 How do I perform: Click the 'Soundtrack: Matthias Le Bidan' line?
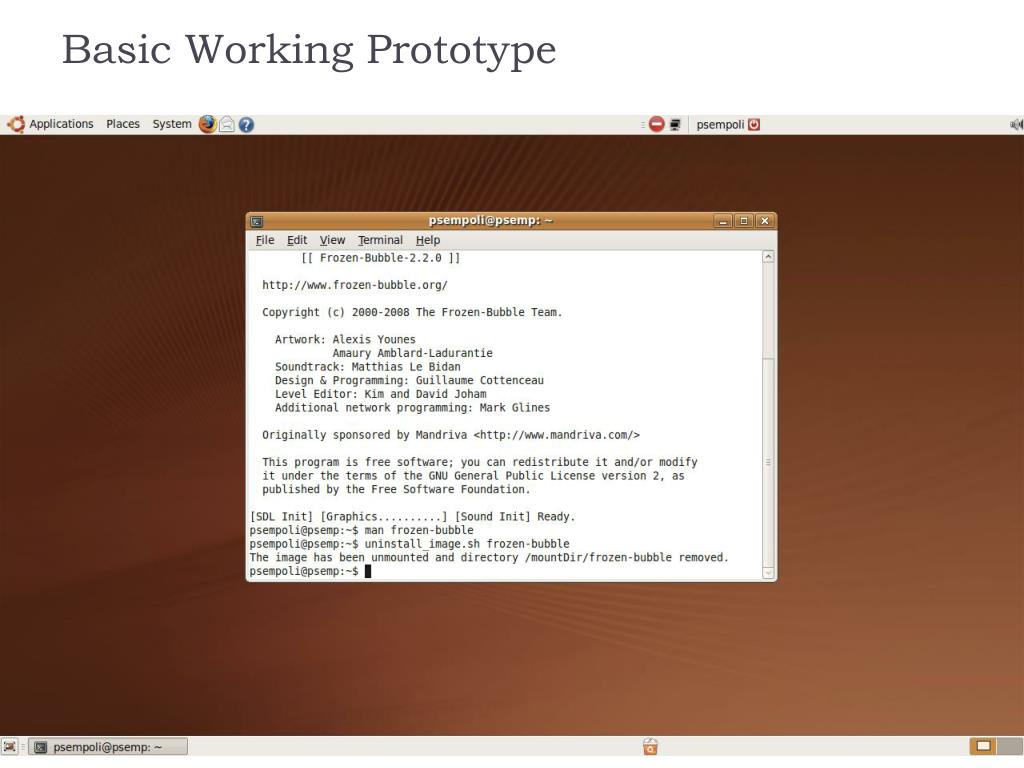(x=368, y=367)
